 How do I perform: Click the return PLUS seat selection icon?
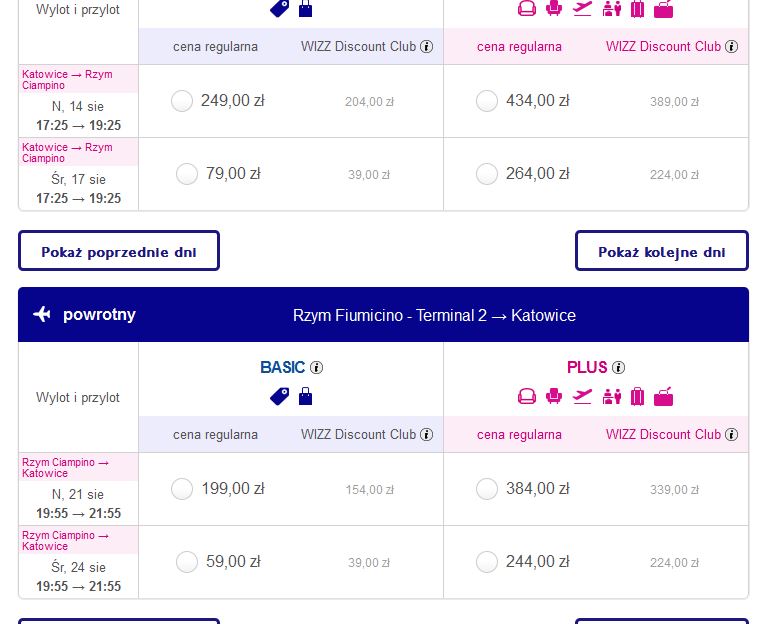coord(554,397)
